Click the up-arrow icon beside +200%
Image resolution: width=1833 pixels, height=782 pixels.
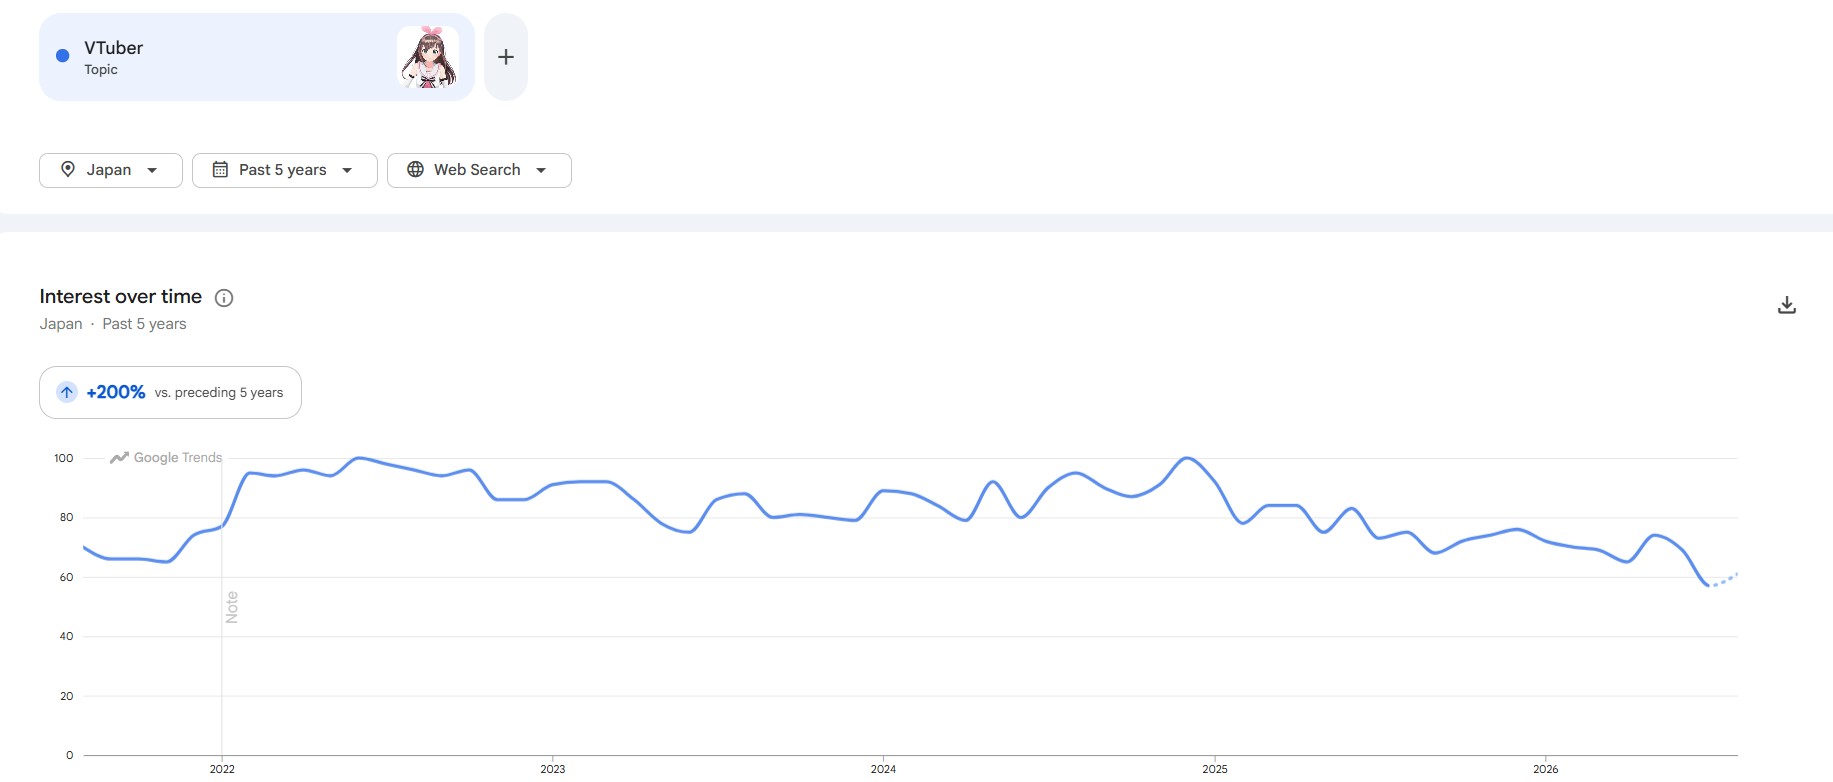(x=67, y=392)
